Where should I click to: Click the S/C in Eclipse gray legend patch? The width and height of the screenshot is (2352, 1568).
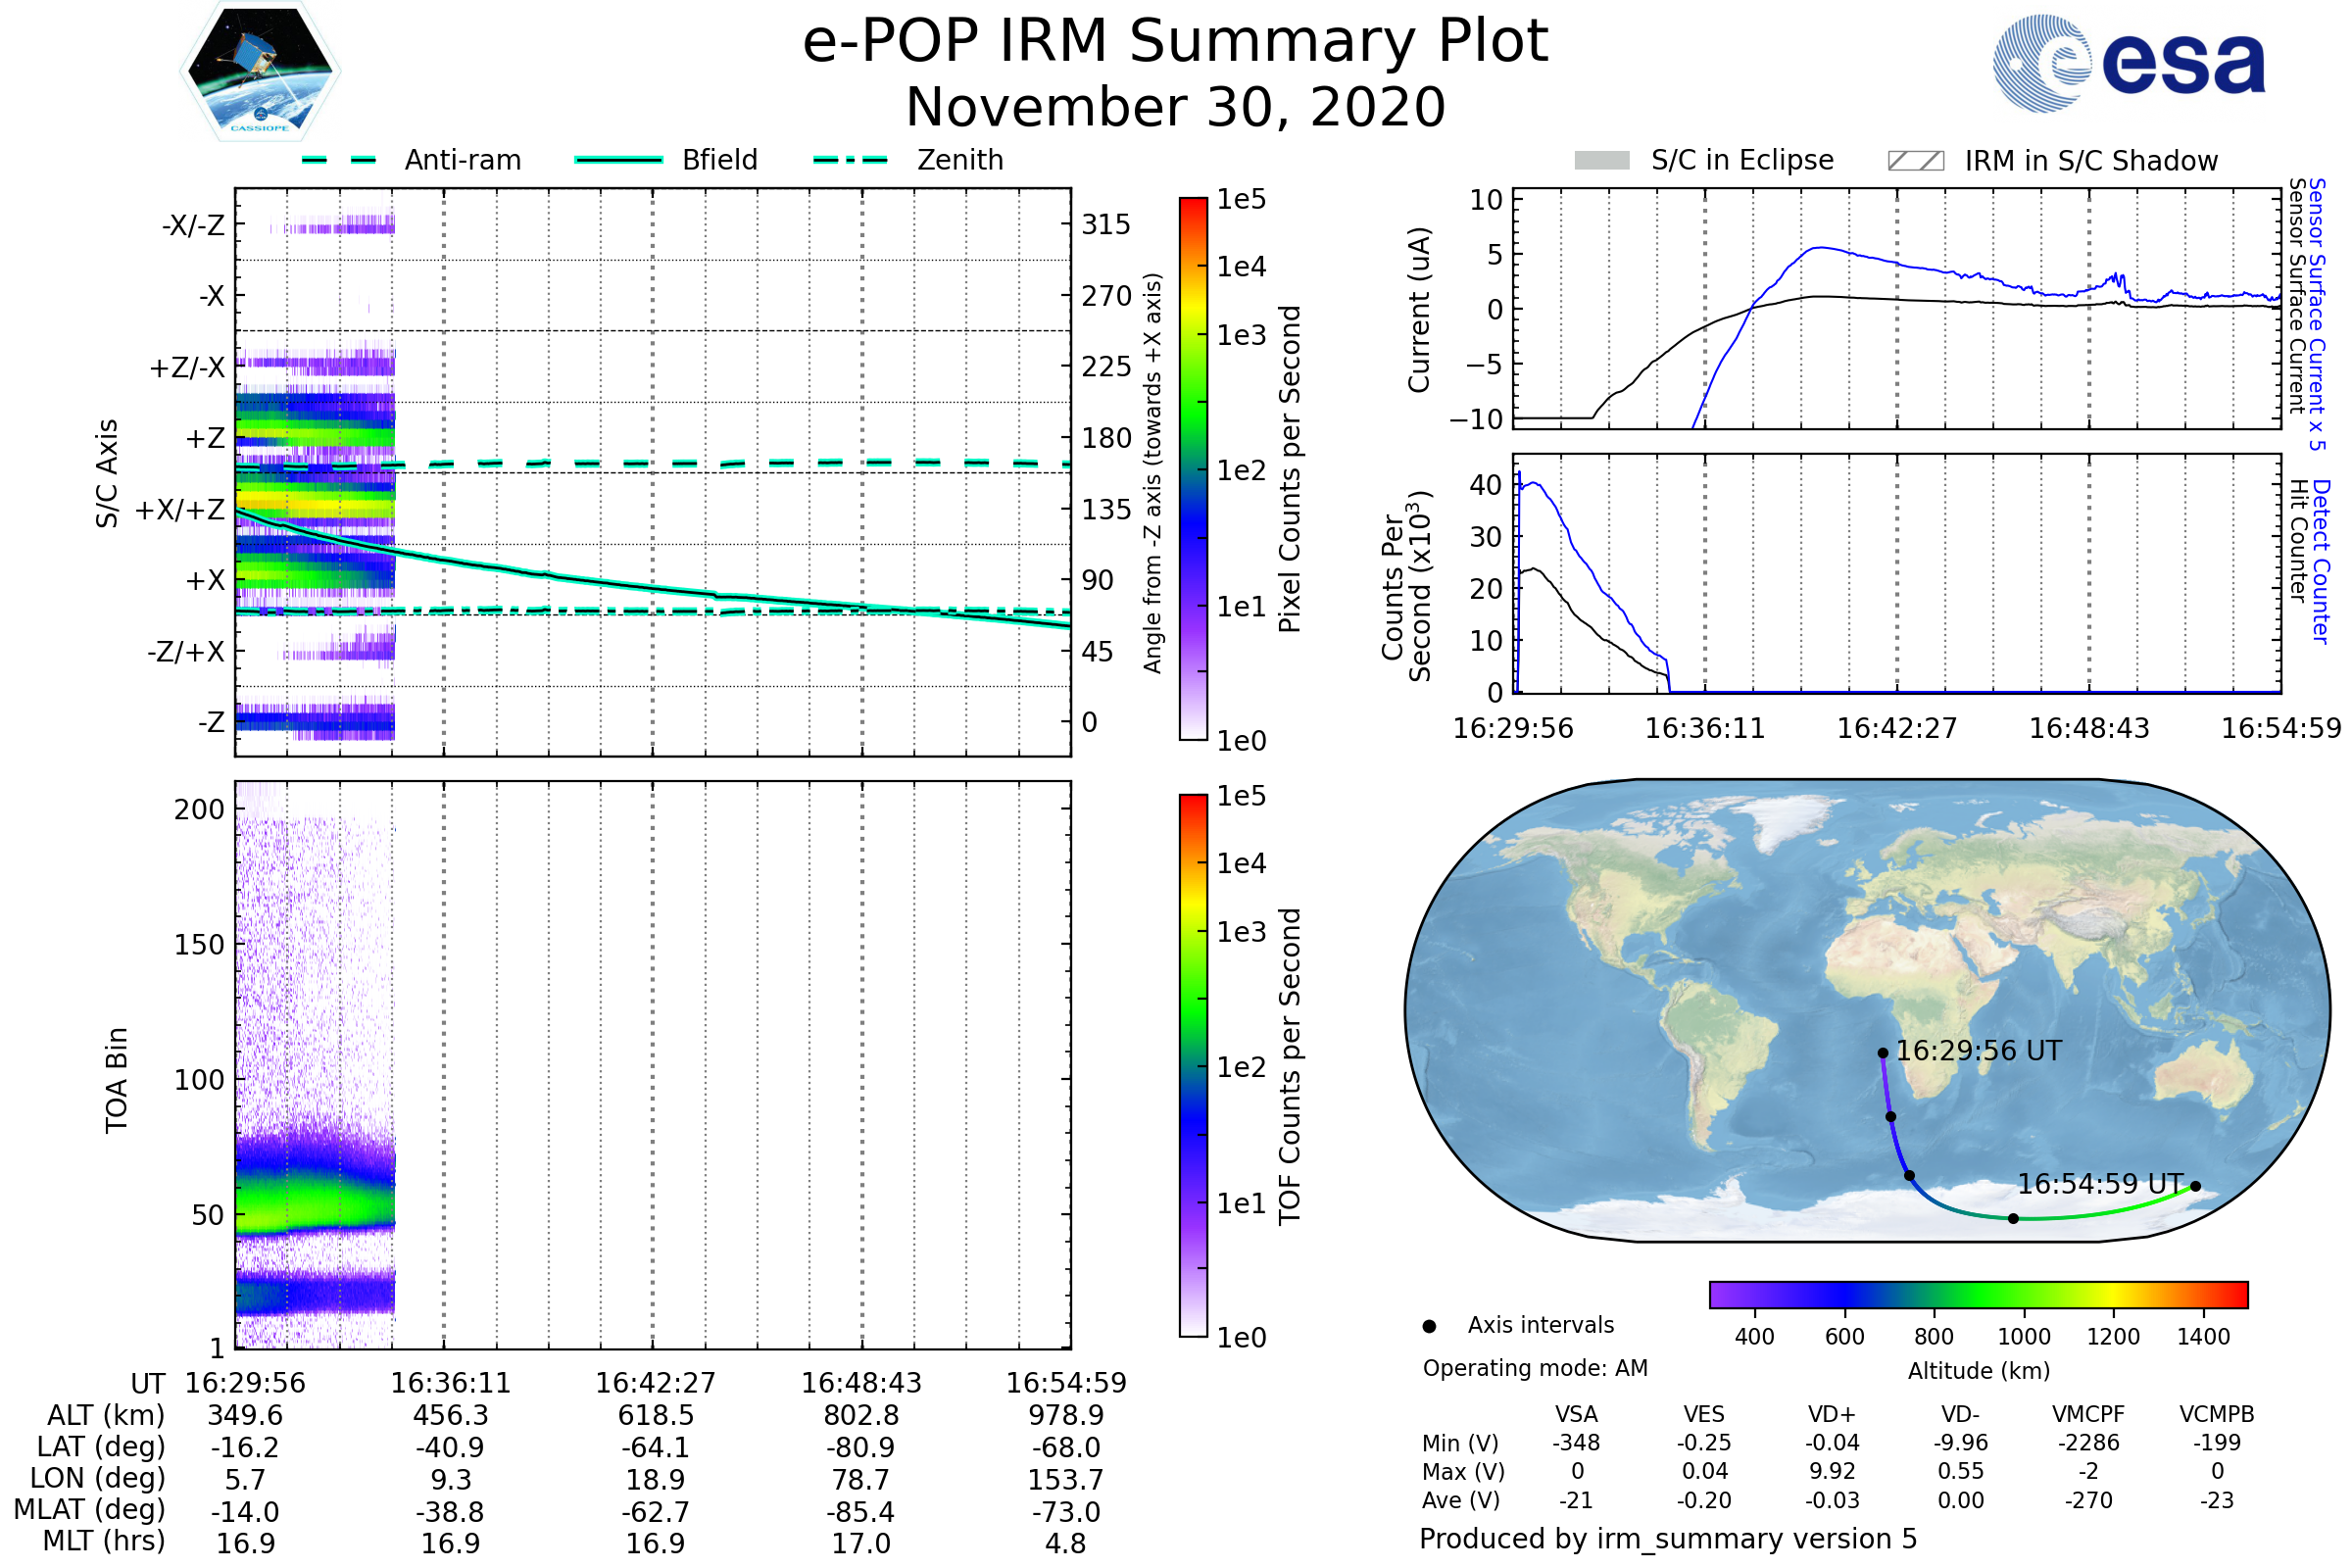click(1601, 161)
